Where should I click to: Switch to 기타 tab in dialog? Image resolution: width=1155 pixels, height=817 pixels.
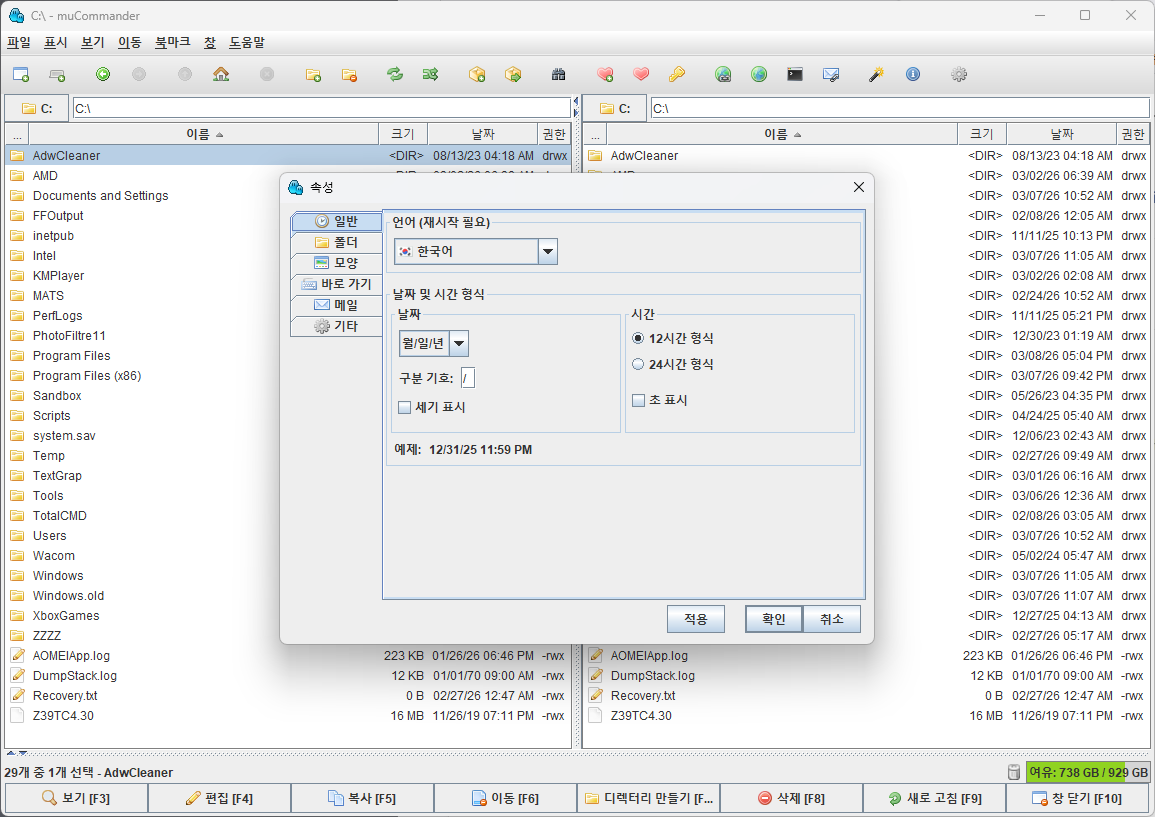(337, 326)
